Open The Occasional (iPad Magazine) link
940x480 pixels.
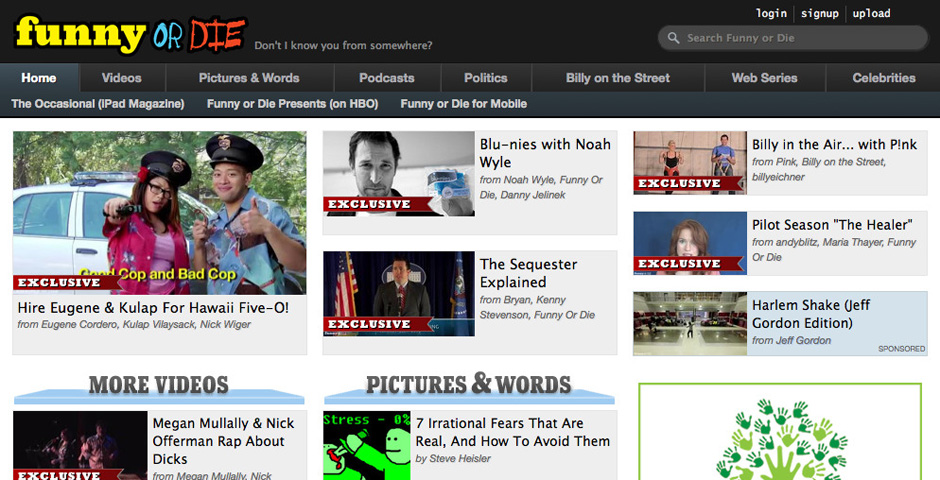tap(98, 104)
